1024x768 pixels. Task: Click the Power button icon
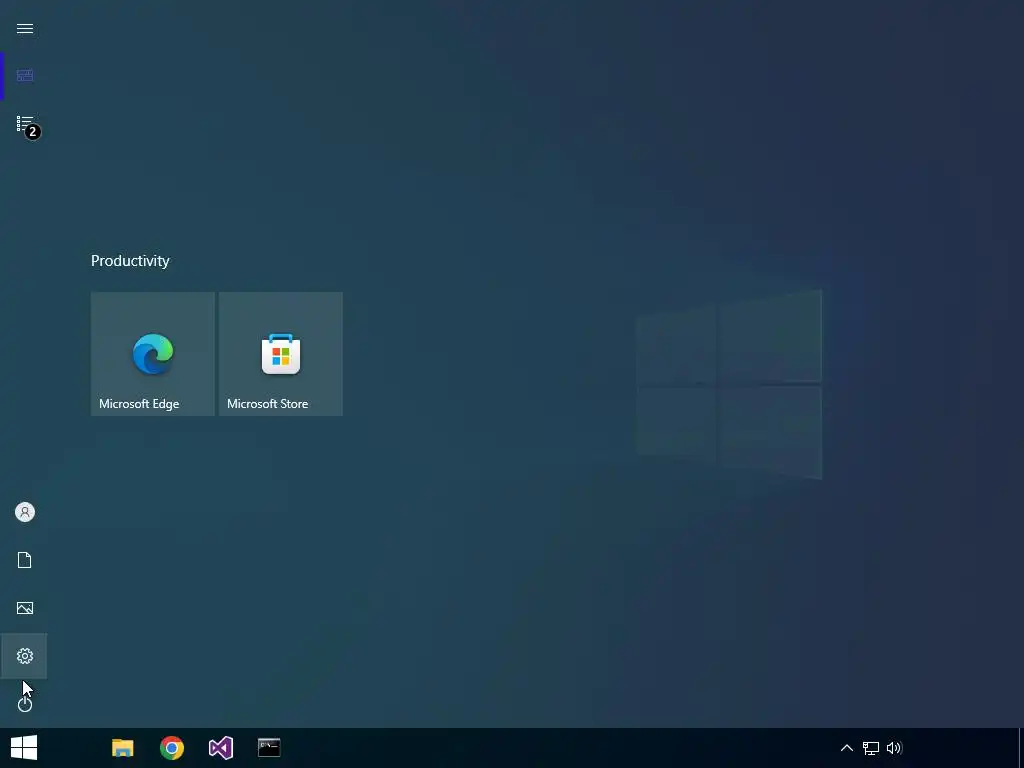[x=25, y=703]
